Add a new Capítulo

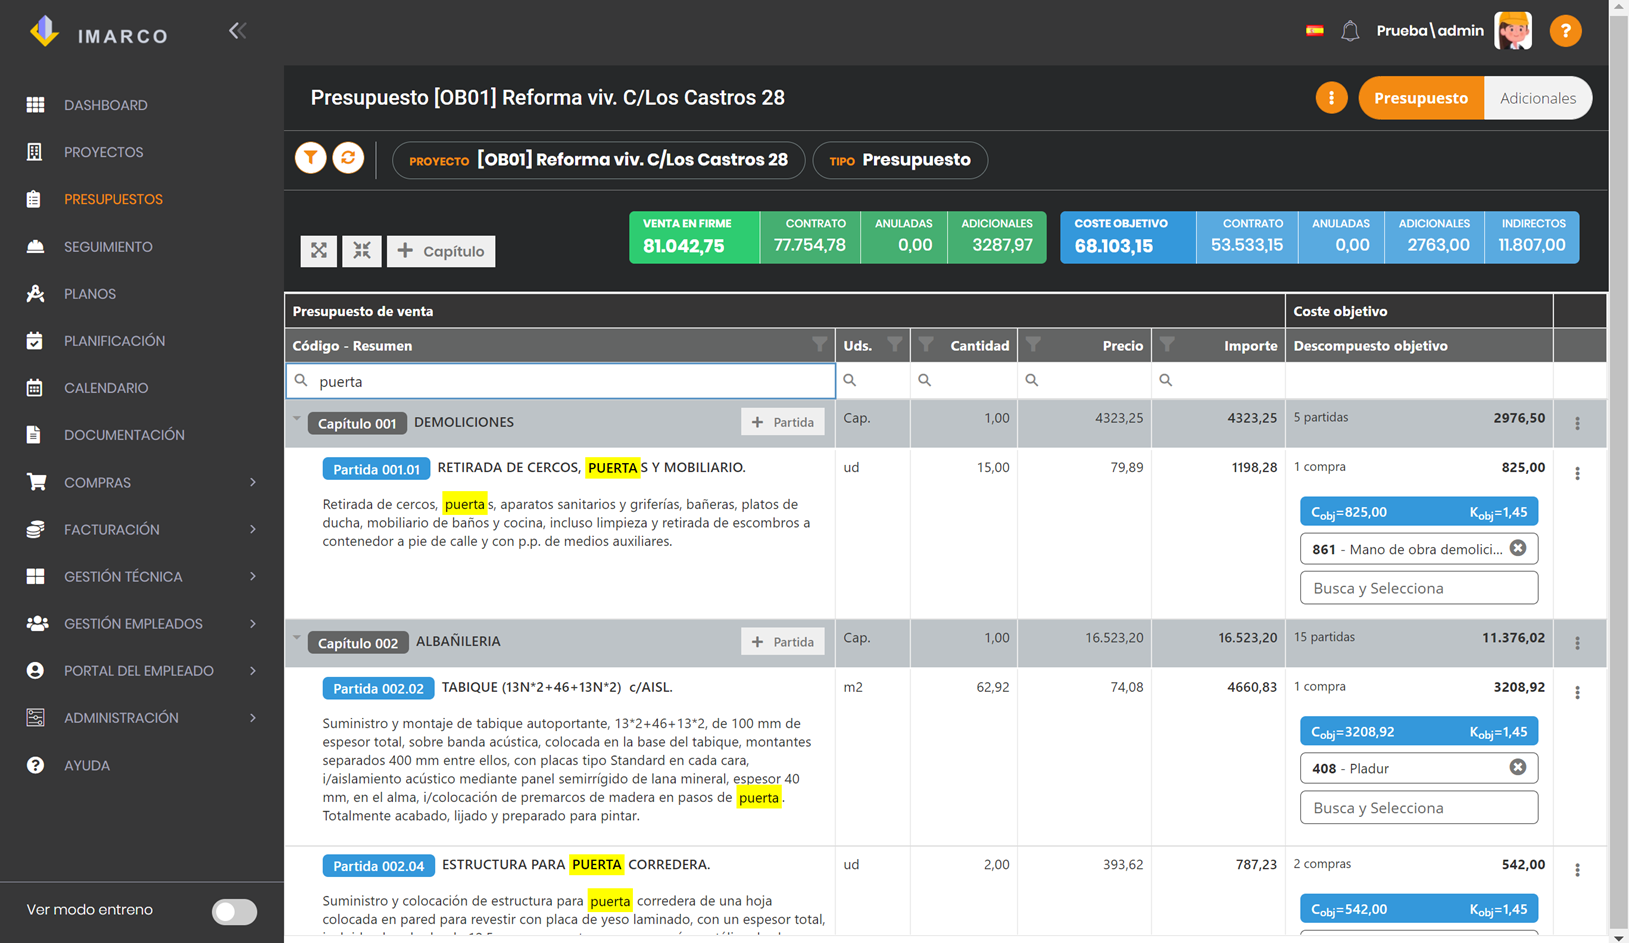[441, 251]
